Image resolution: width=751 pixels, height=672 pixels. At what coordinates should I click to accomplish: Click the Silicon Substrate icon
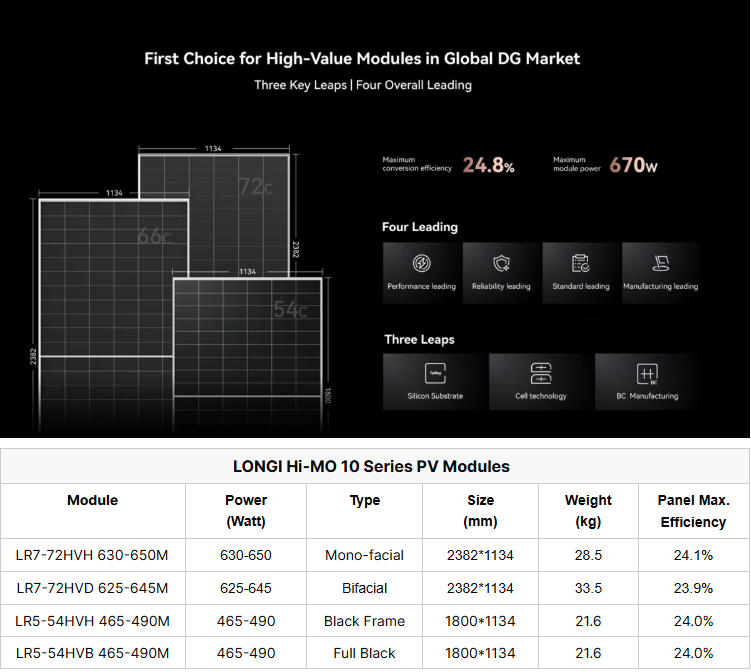click(435, 373)
